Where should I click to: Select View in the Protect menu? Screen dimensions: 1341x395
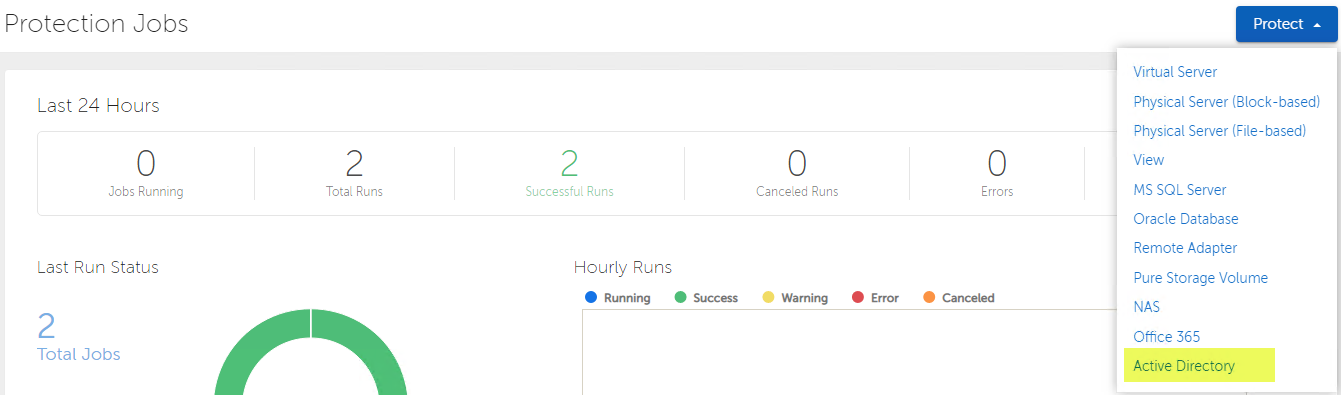coord(1148,160)
